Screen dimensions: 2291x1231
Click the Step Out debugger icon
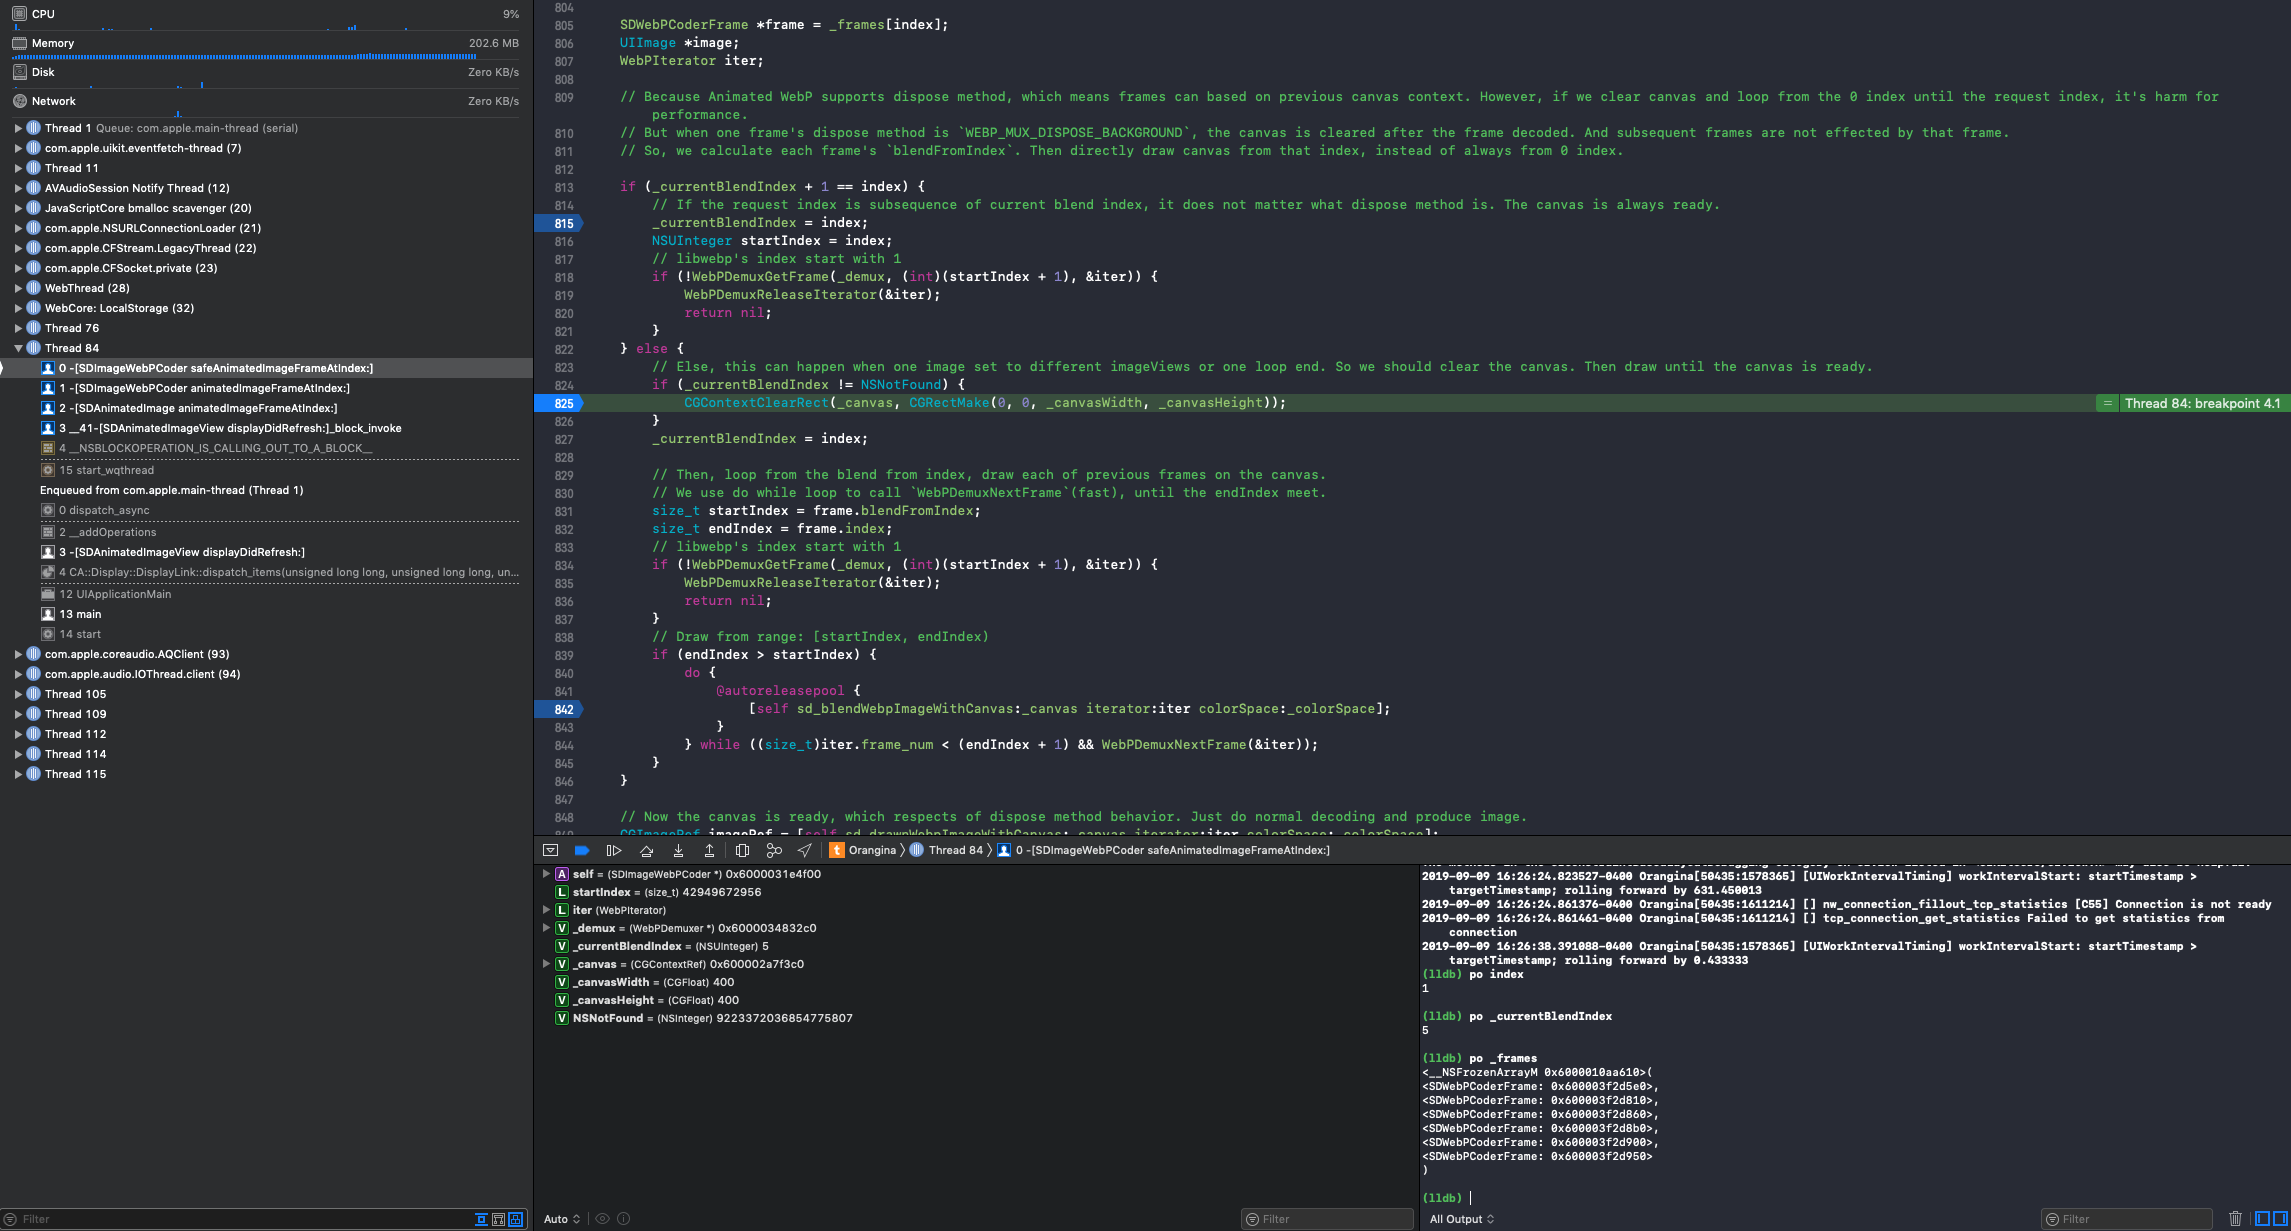coord(709,849)
